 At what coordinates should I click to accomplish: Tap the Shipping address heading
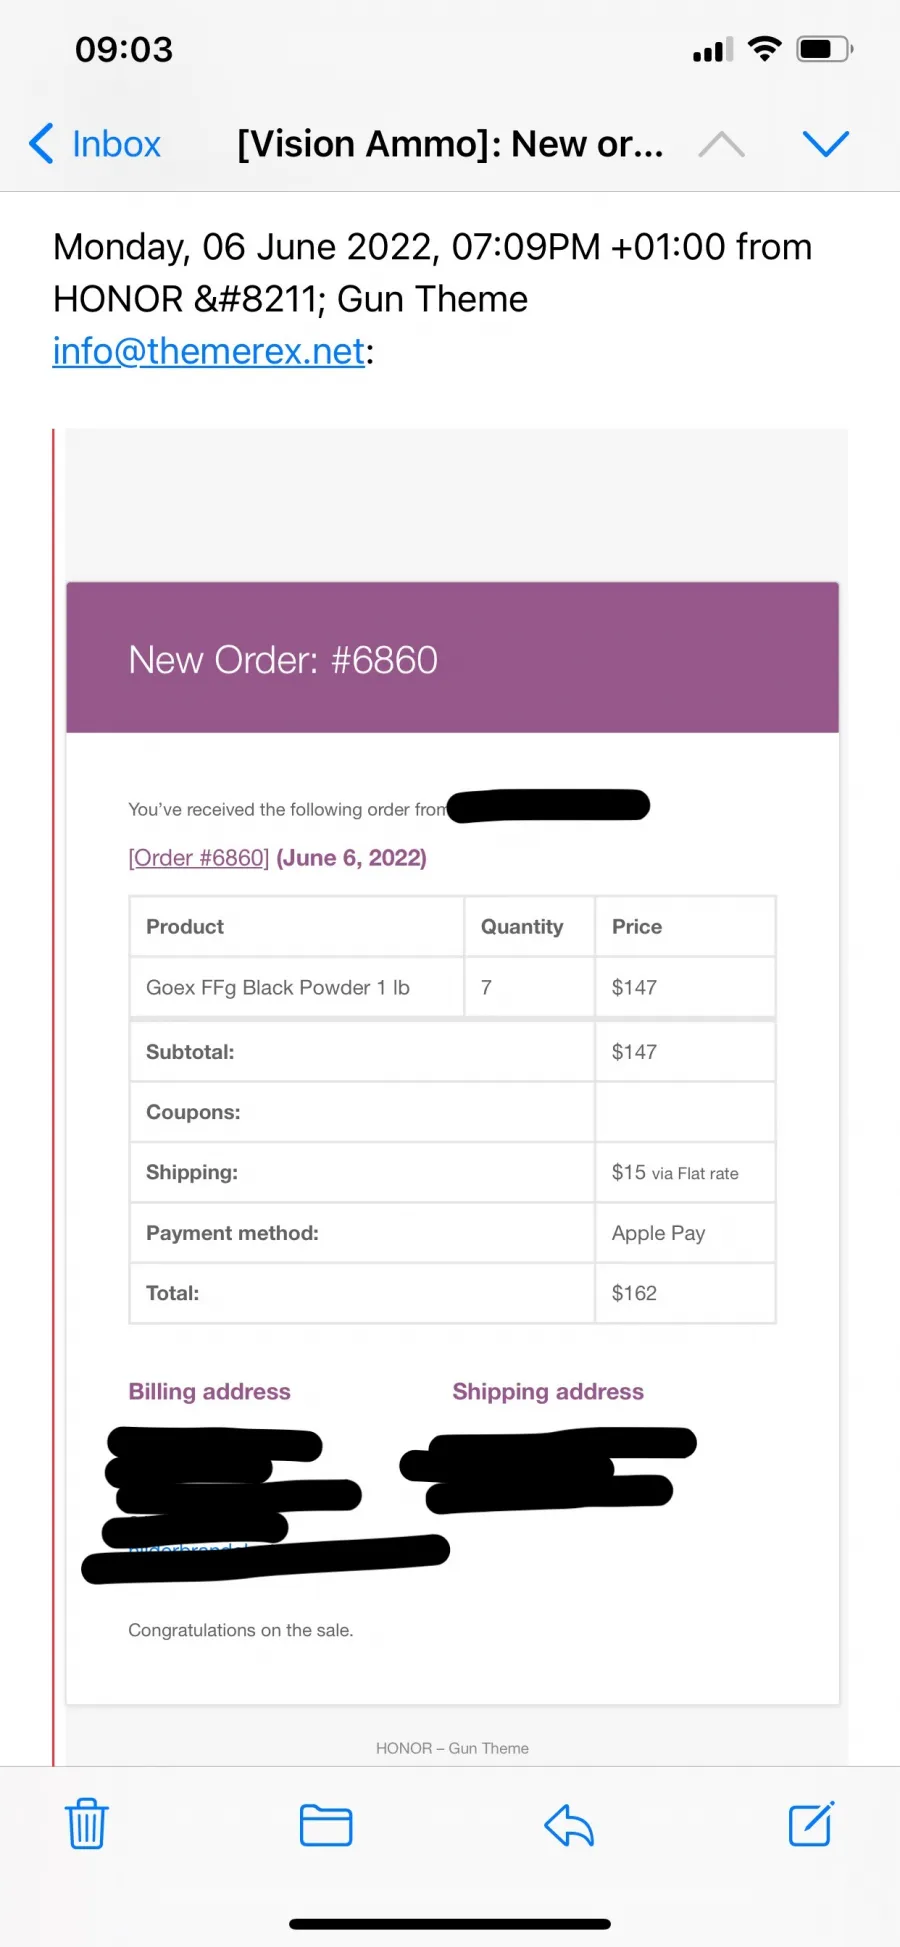point(548,1392)
